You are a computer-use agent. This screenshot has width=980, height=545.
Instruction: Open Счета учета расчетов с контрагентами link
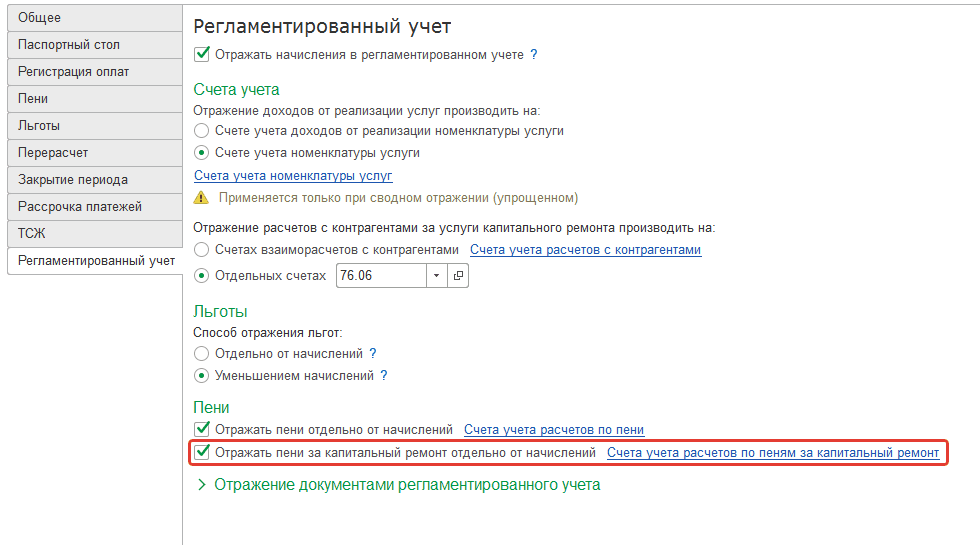click(586, 249)
